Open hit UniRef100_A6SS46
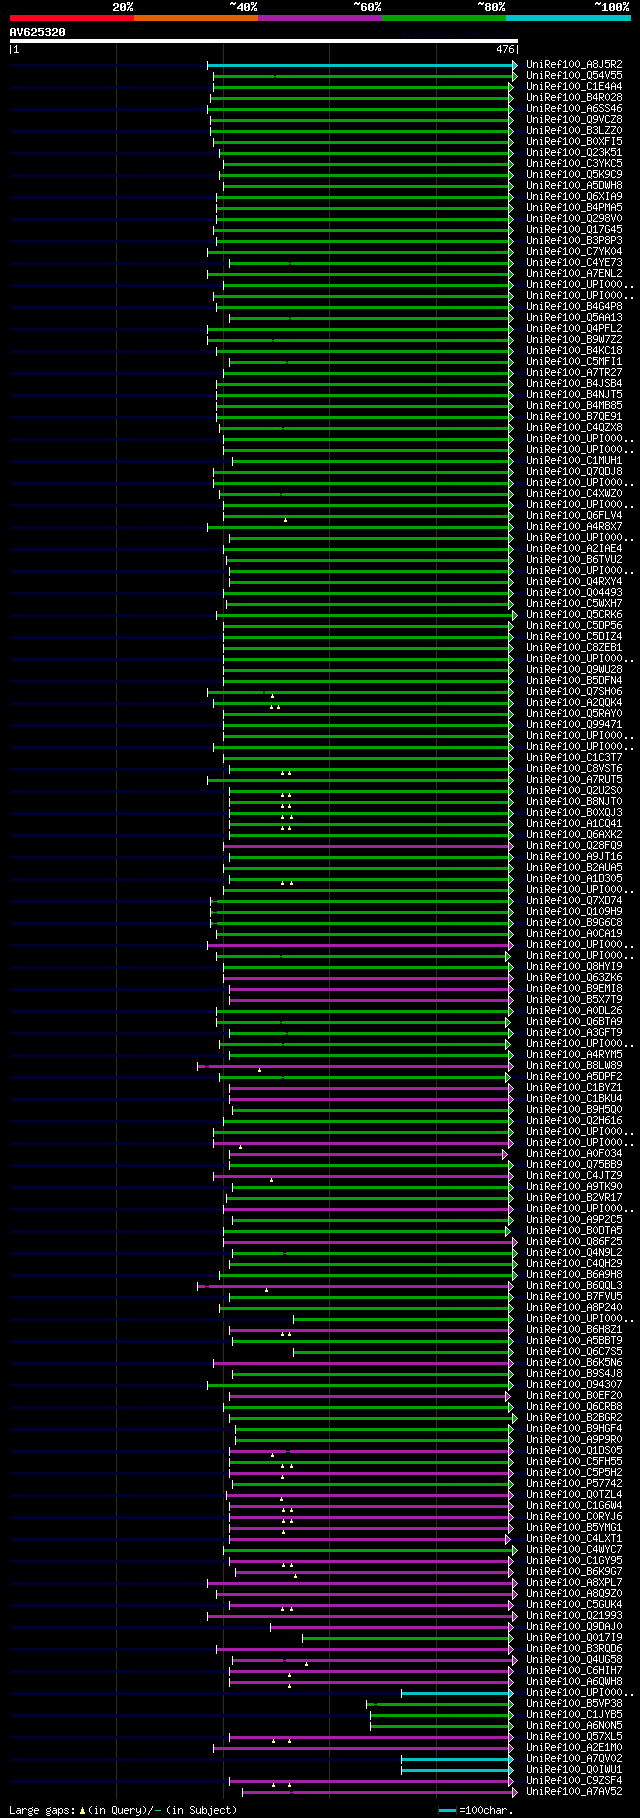The height and width of the screenshot is (1818, 640). (574, 108)
